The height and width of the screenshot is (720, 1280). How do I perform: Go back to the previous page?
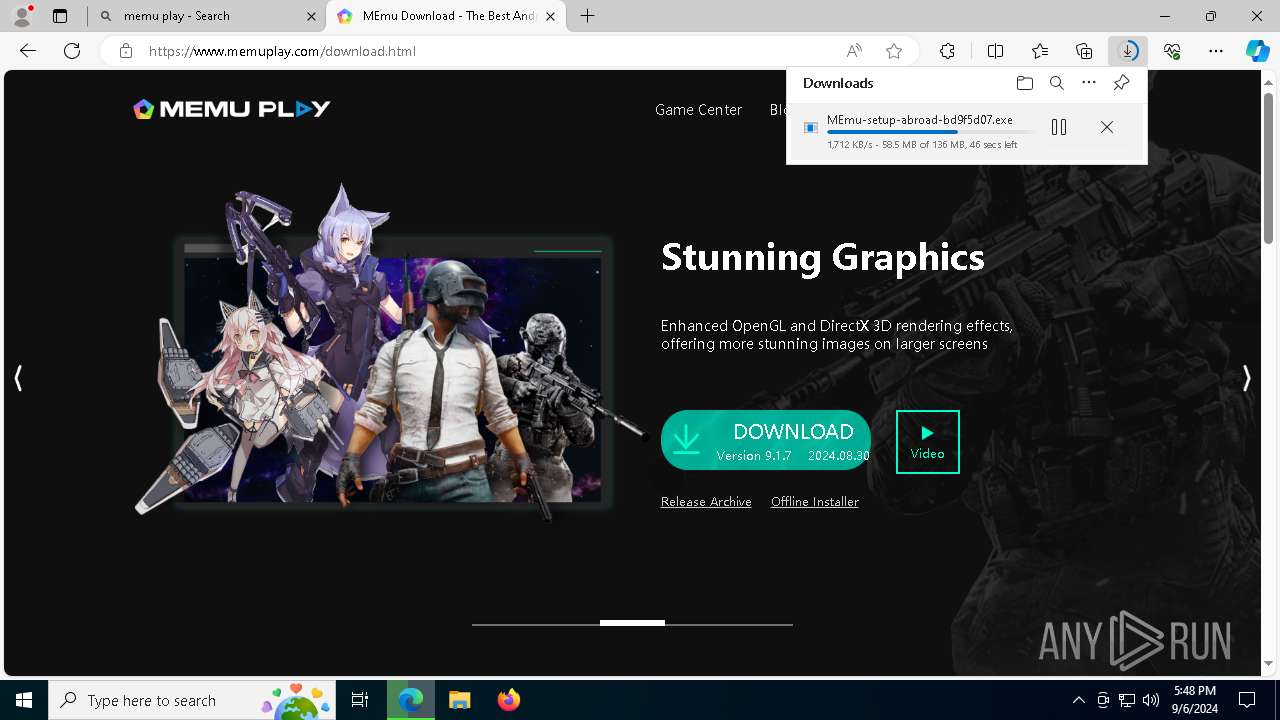(x=28, y=51)
